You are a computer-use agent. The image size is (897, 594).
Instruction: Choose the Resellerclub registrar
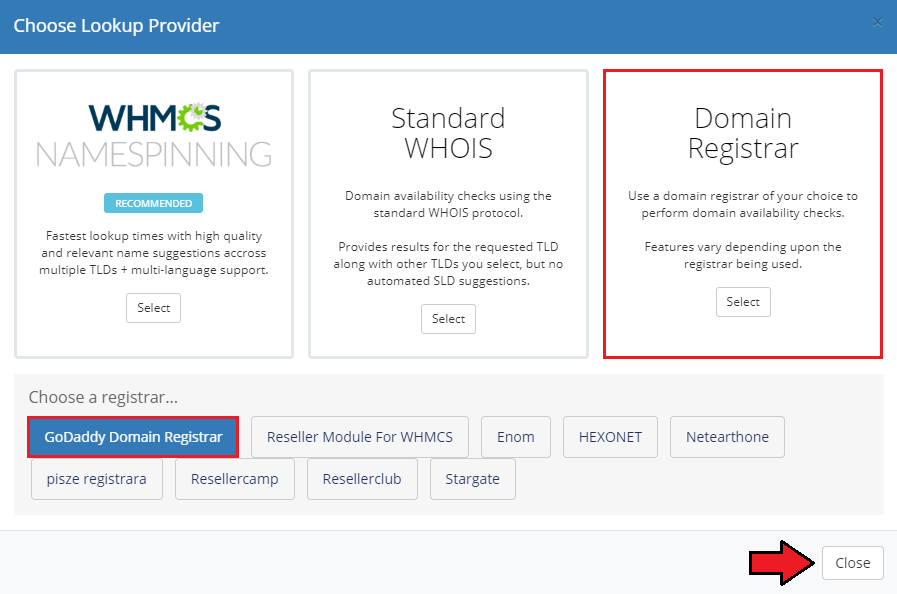pyautogui.click(x=362, y=479)
